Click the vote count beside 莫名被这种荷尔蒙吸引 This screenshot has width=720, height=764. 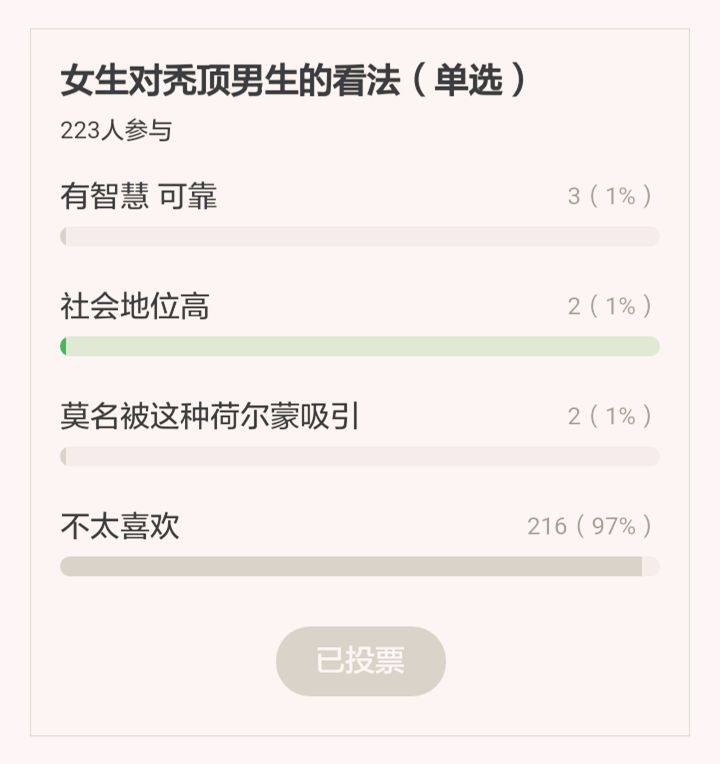coord(610,416)
